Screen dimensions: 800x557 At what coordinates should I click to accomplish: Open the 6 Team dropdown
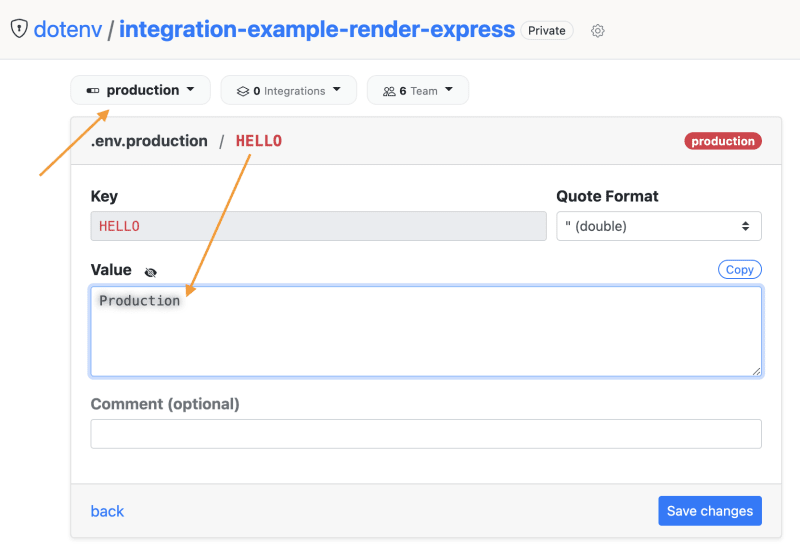[x=418, y=90]
